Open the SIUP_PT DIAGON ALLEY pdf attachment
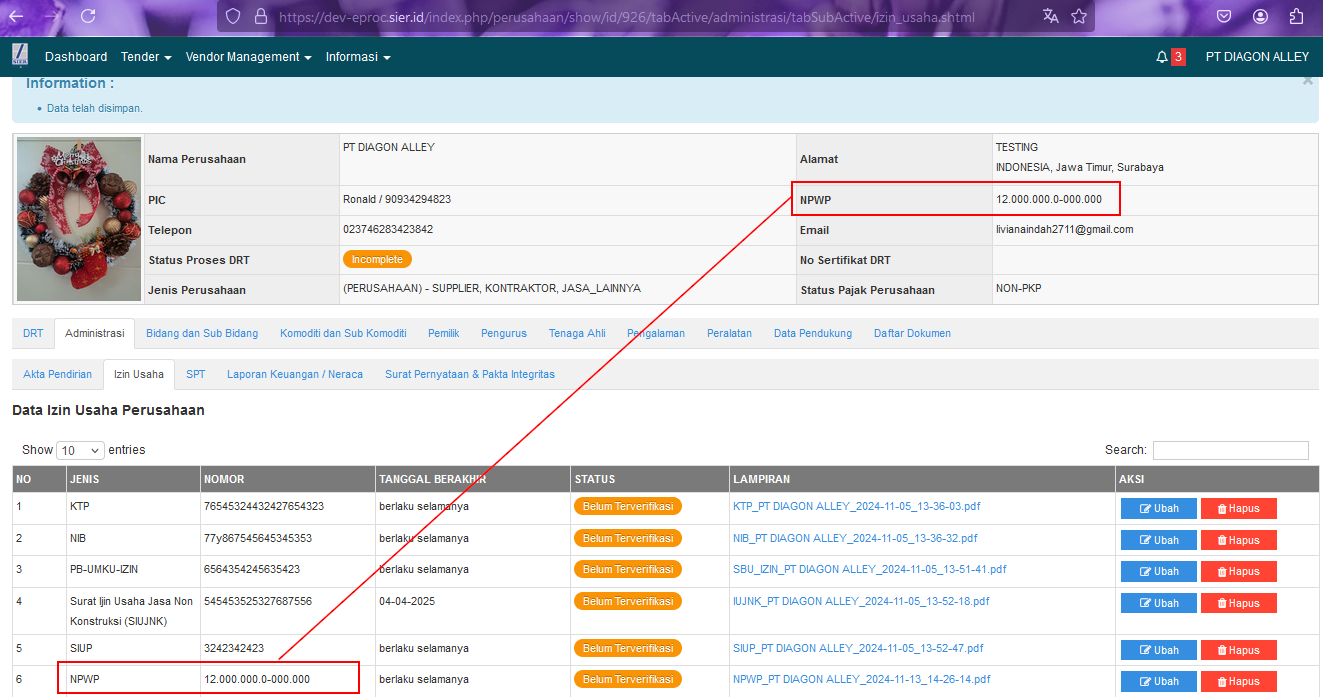The image size is (1323, 697). pyautogui.click(x=857, y=648)
